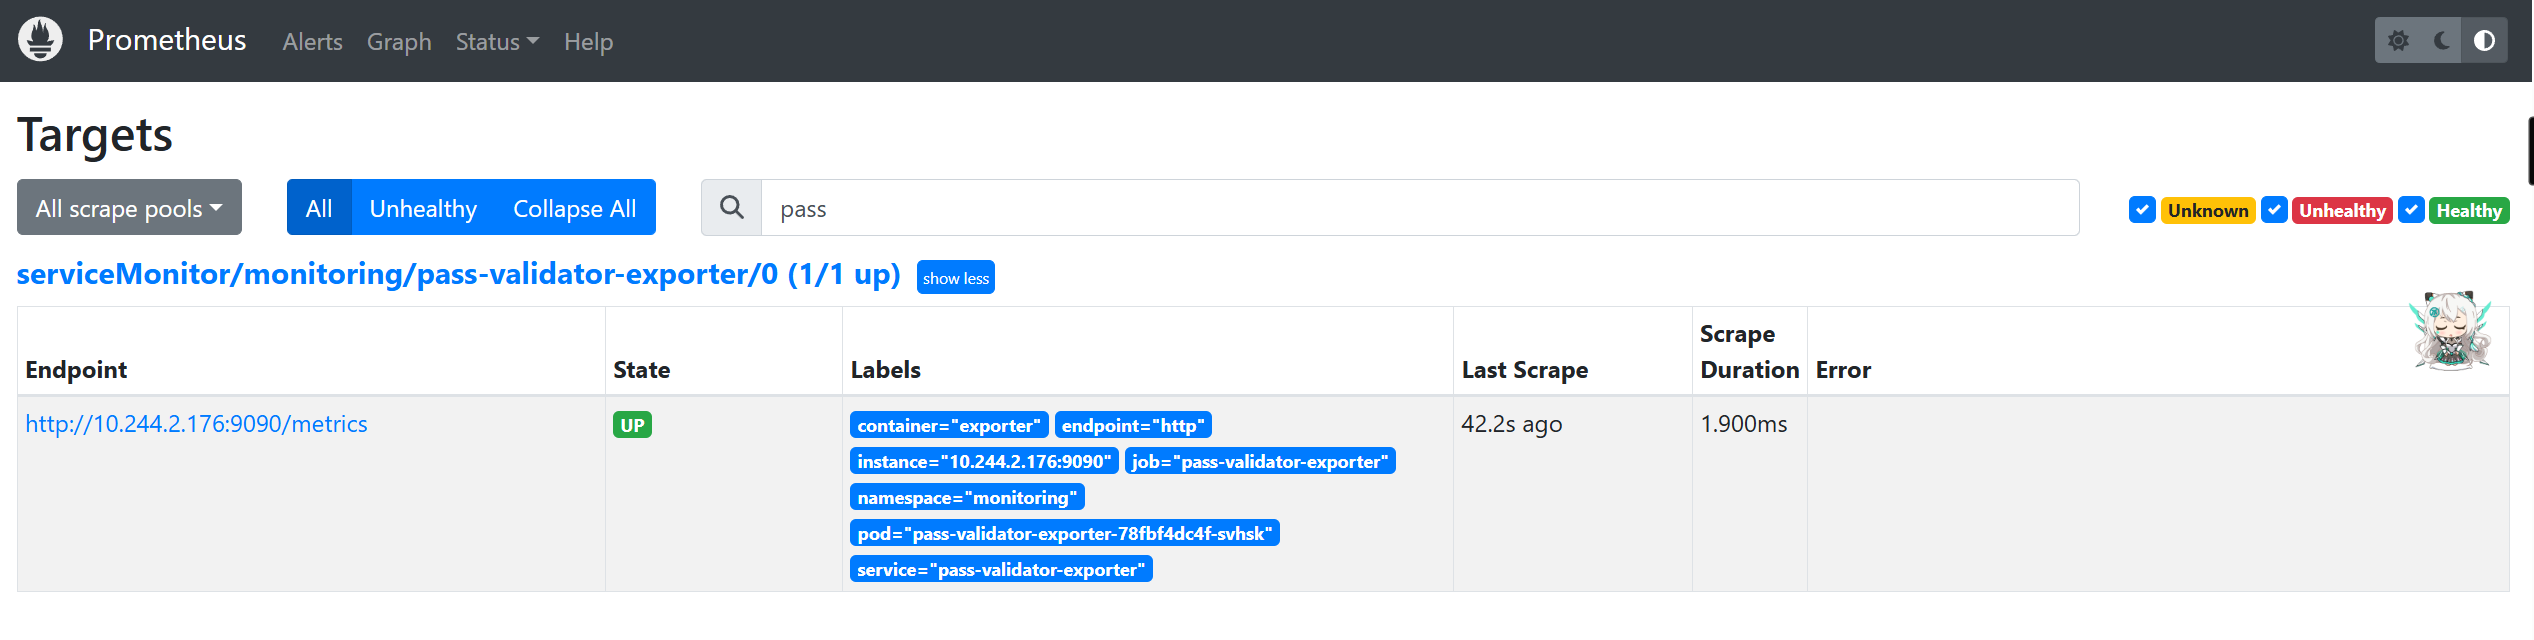Click the job="pass-validator-exporter" label badge
The image size is (2534, 640).
[1260, 461]
